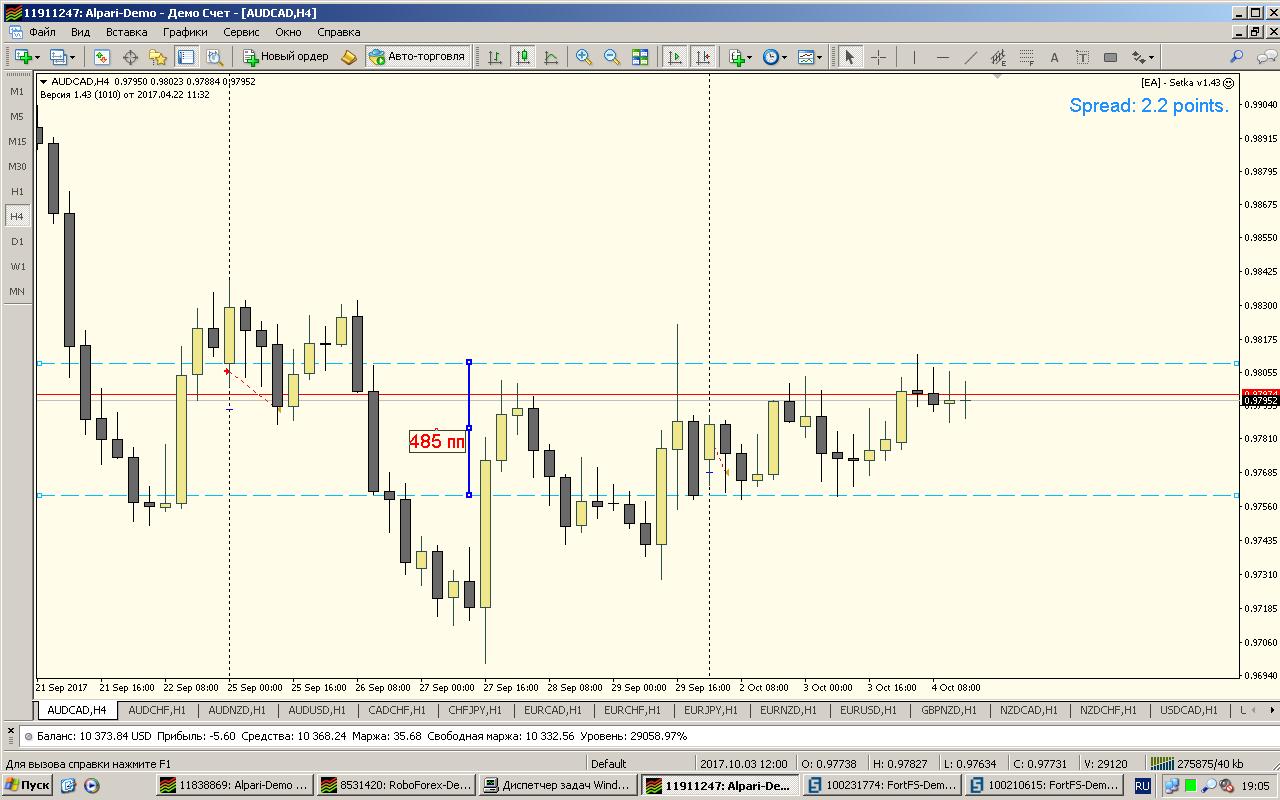Select MN timeframe
The width and height of the screenshot is (1280, 800).
coord(17,291)
